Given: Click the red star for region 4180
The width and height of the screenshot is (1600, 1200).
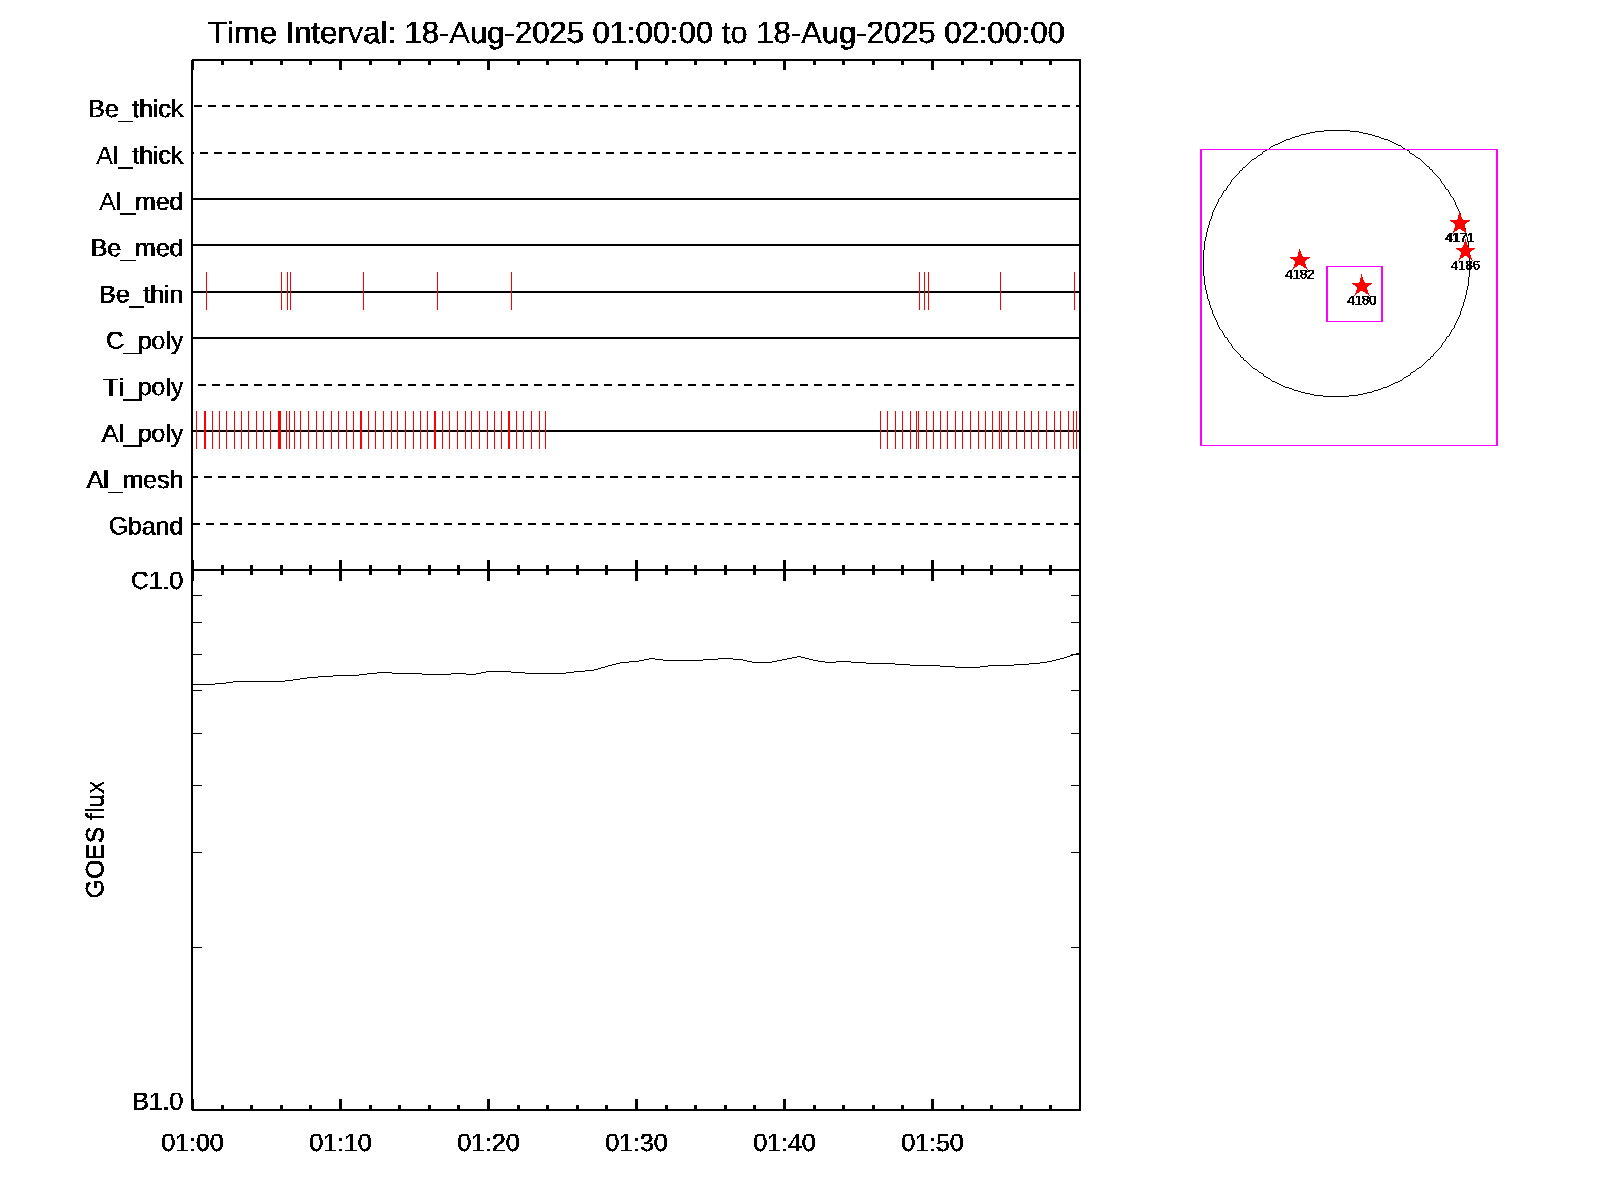Looking at the screenshot, I should (x=1361, y=287).
